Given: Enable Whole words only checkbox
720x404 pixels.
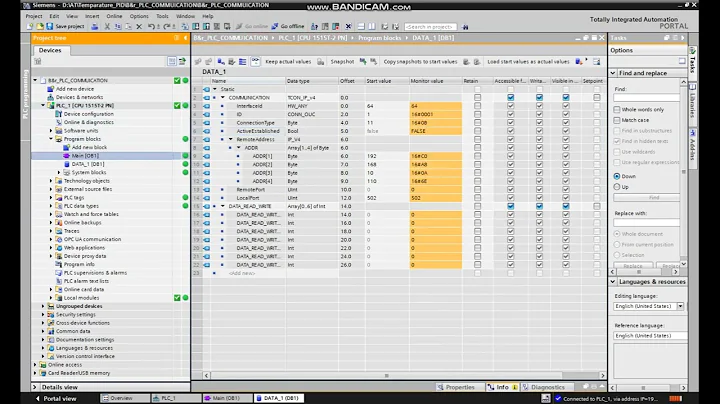Looking at the screenshot, I should click(617, 109).
